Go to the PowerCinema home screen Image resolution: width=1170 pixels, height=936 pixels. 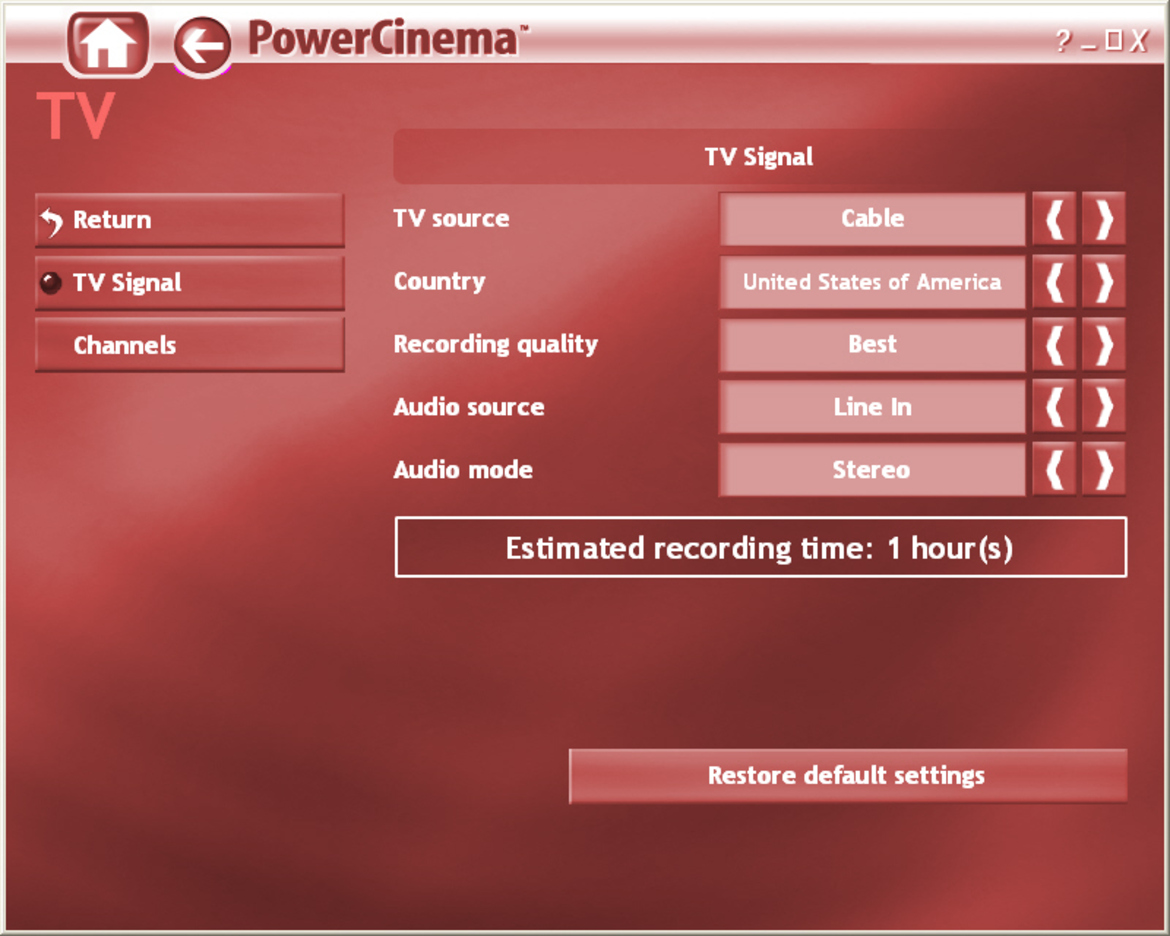coord(108,43)
